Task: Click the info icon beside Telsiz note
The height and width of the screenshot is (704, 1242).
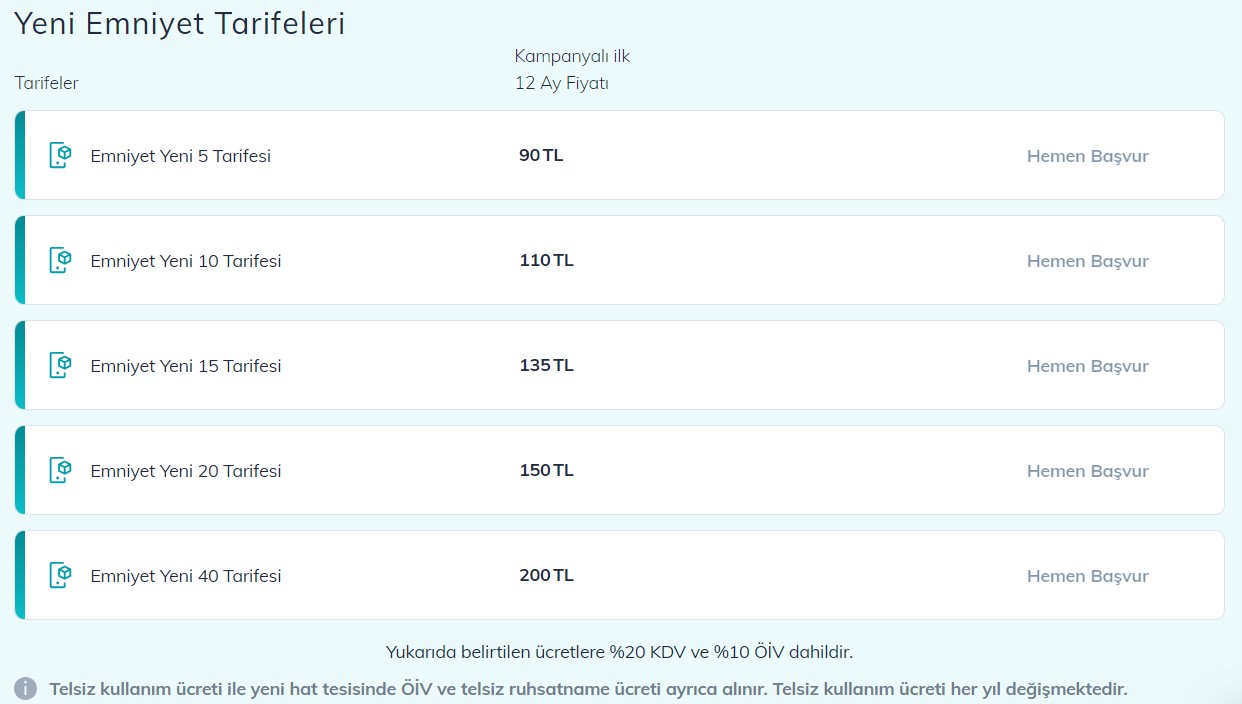Action: coord(26,689)
